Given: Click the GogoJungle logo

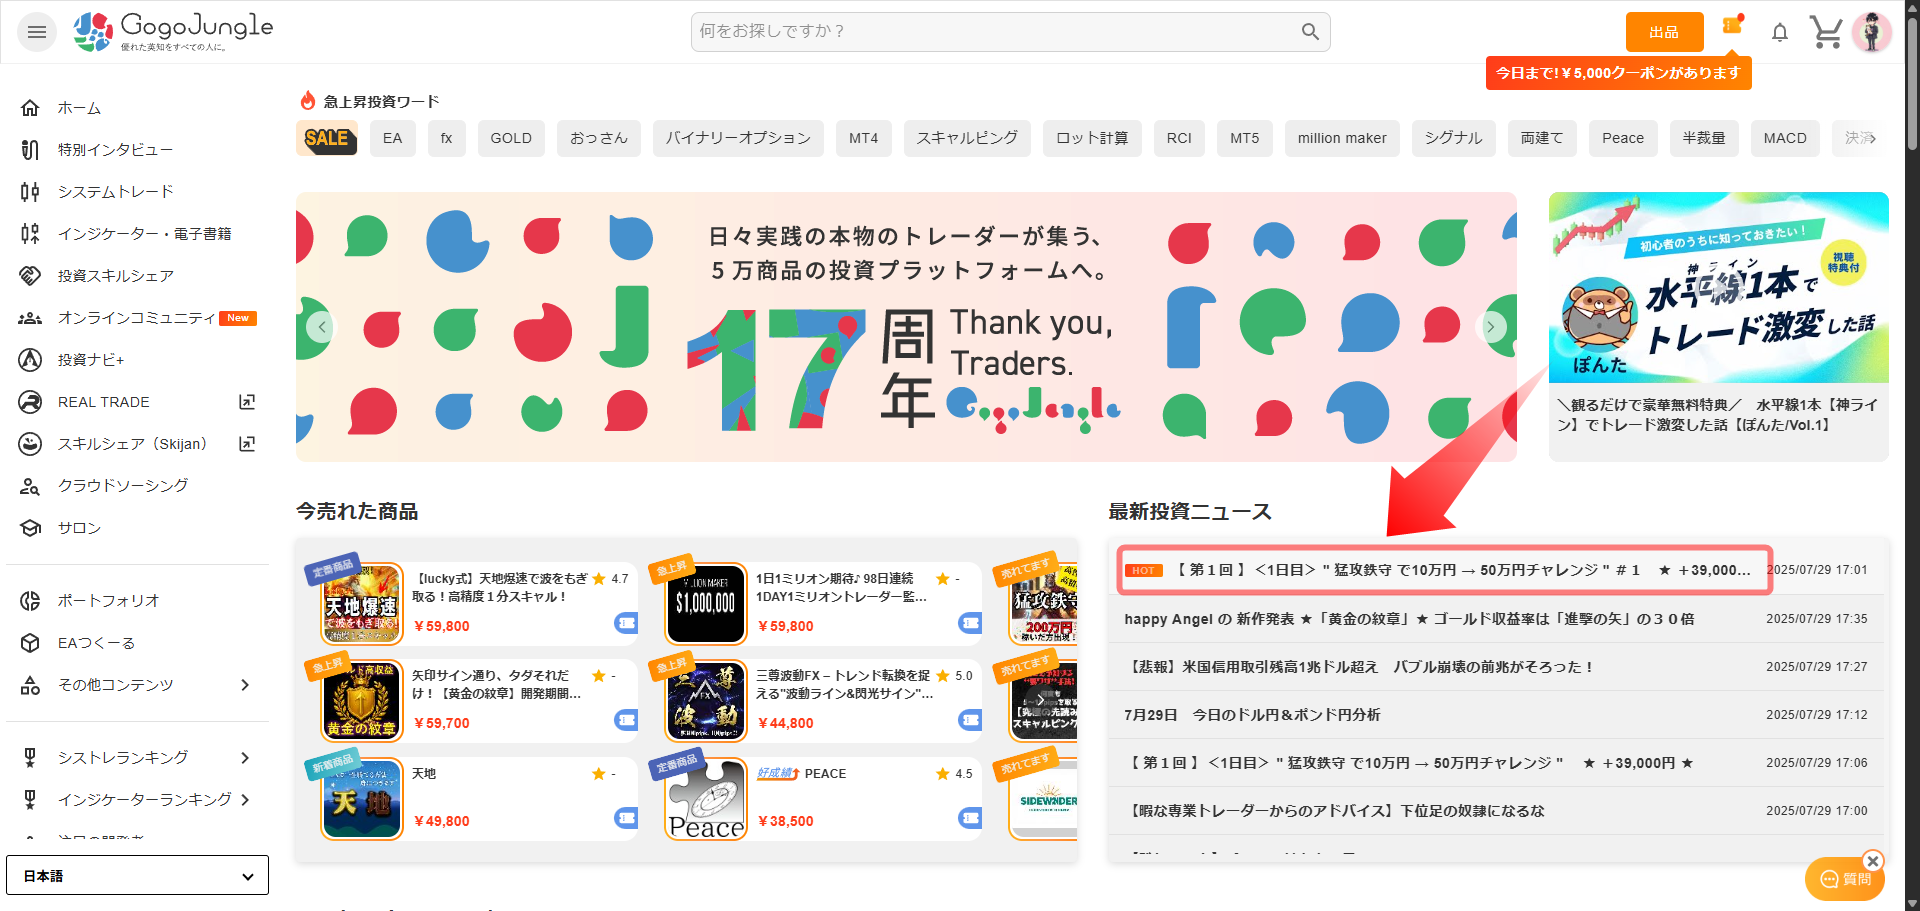Looking at the screenshot, I should coord(173,32).
